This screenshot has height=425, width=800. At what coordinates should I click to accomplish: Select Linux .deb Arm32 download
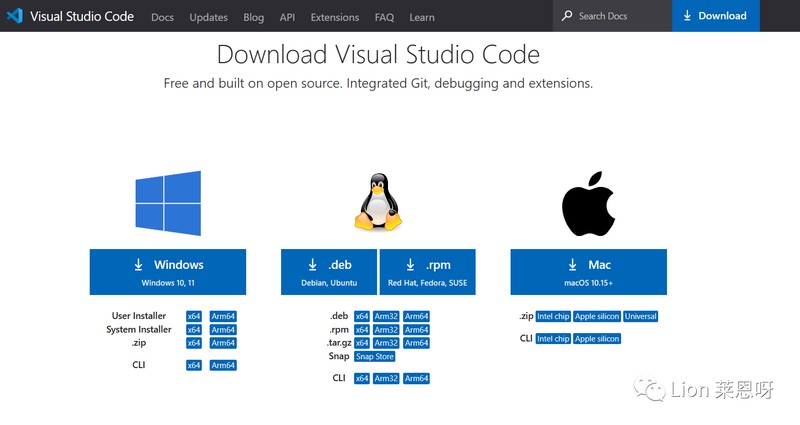(x=386, y=316)
